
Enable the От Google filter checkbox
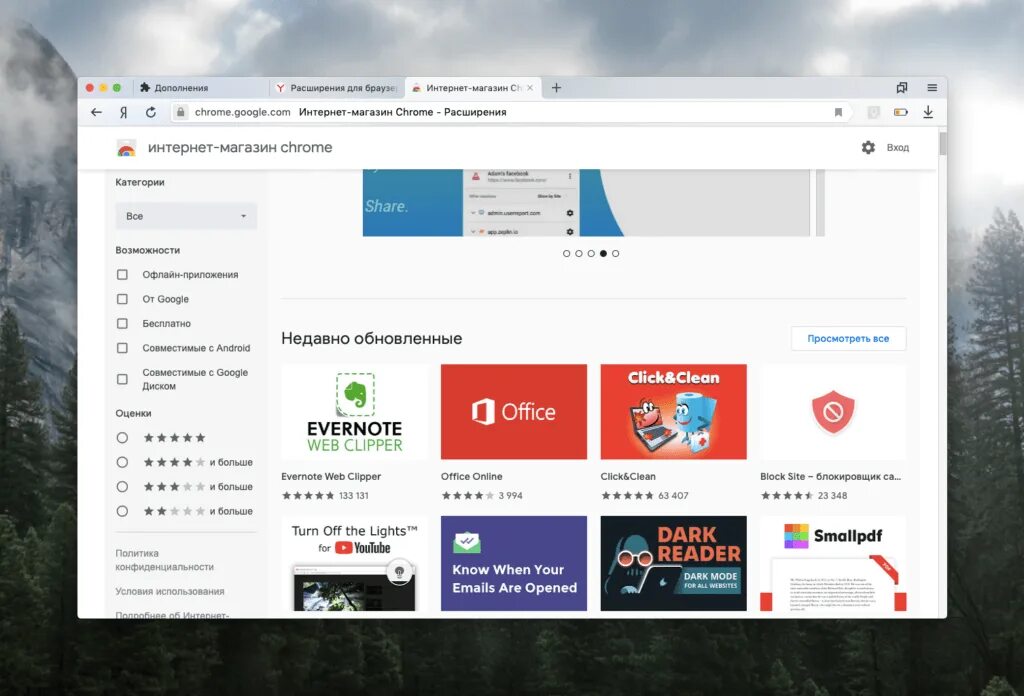tap(122, 299)
